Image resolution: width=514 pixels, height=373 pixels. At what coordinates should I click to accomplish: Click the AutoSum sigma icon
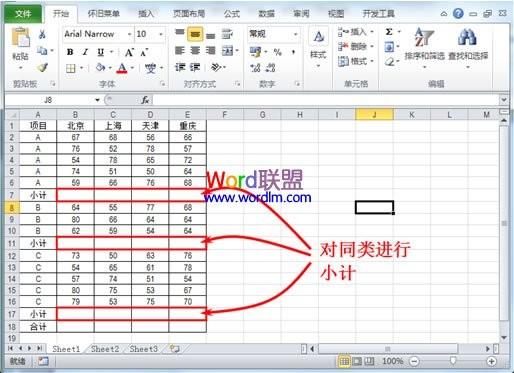(389, 32)
